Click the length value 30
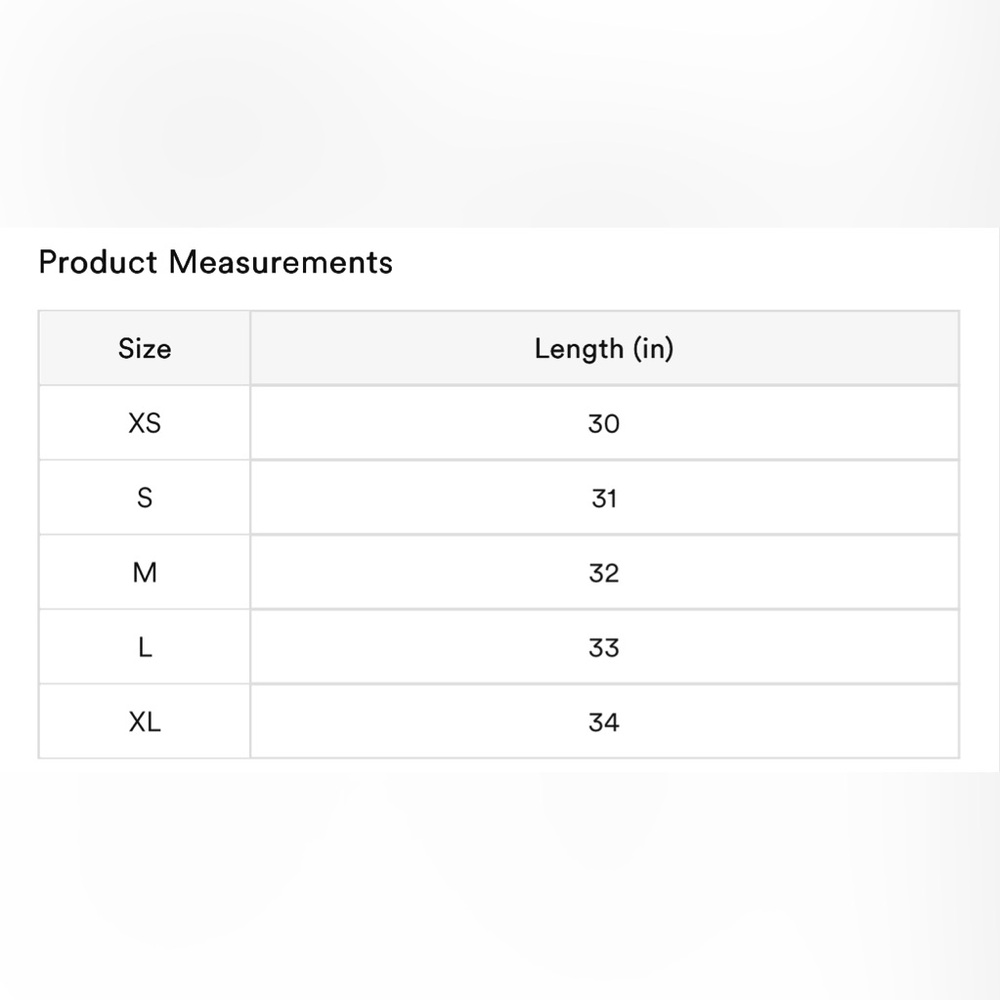Screen dimensions: 1000x1000 604,424
